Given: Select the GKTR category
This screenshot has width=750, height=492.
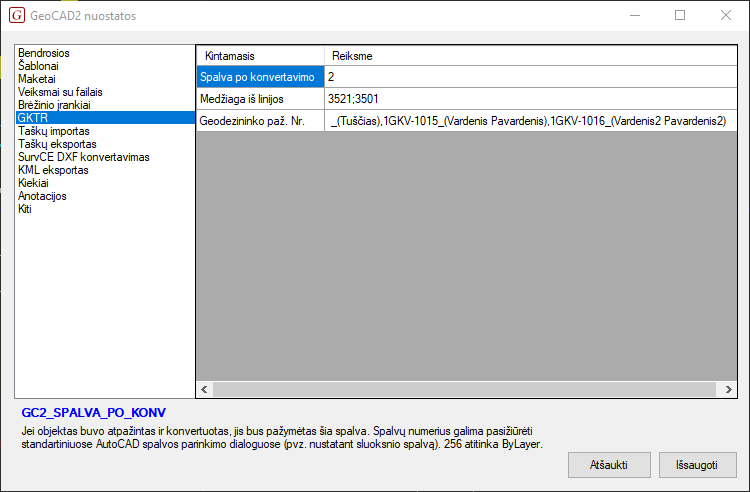Looking at the screenshot, I should [105, 118].
